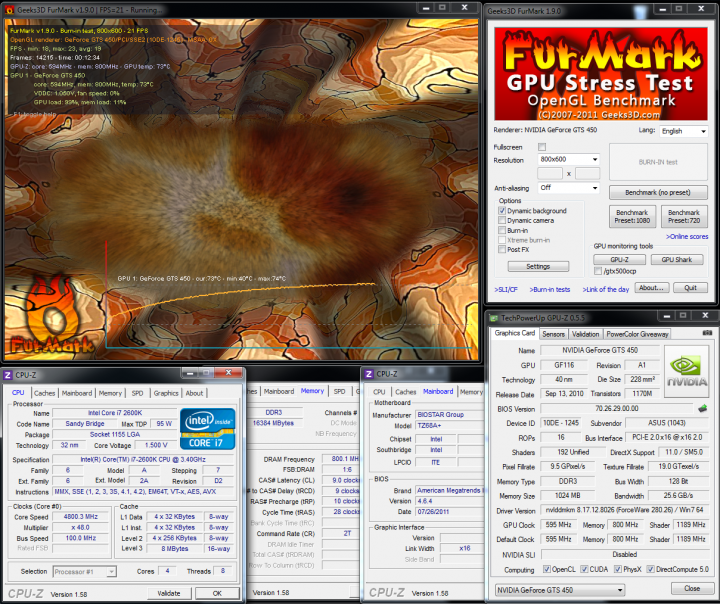Image resolution: width=720 pixels, height=604 pixels.
Task: Switch to the Caches tab in CPU-Z
Action: 45,393
